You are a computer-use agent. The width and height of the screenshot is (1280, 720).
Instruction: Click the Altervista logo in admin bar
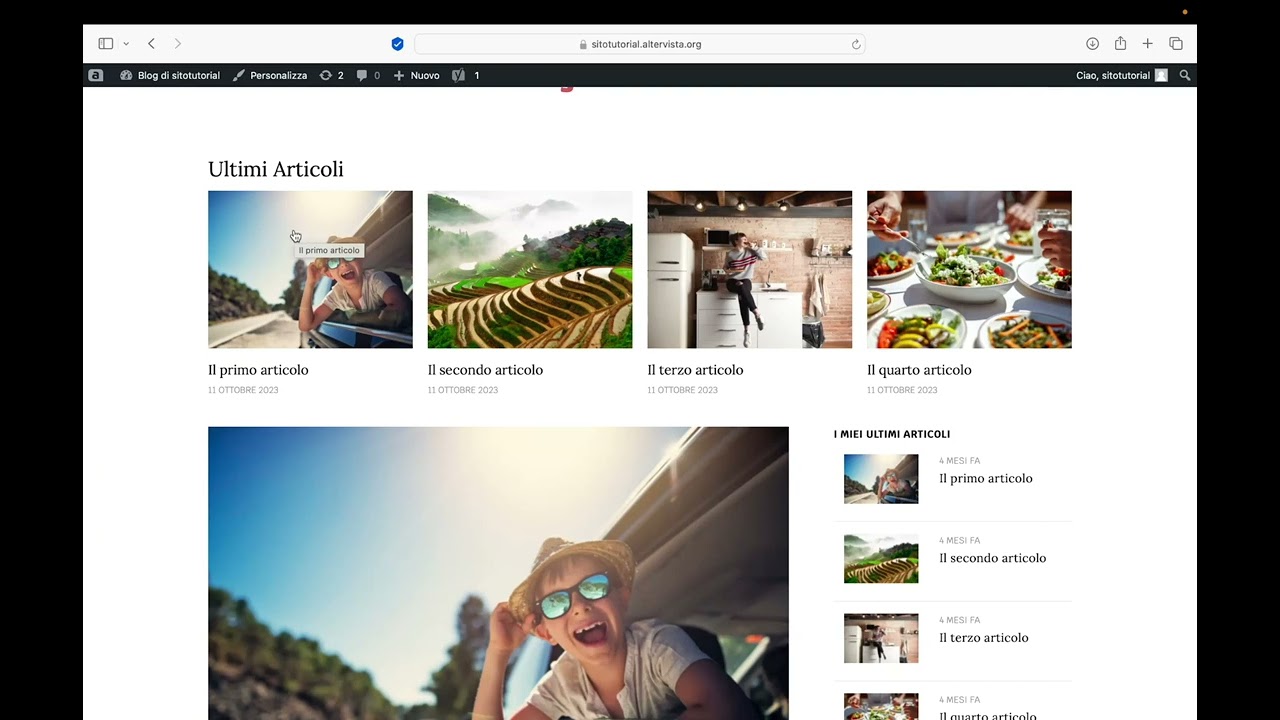click(96, 75)
